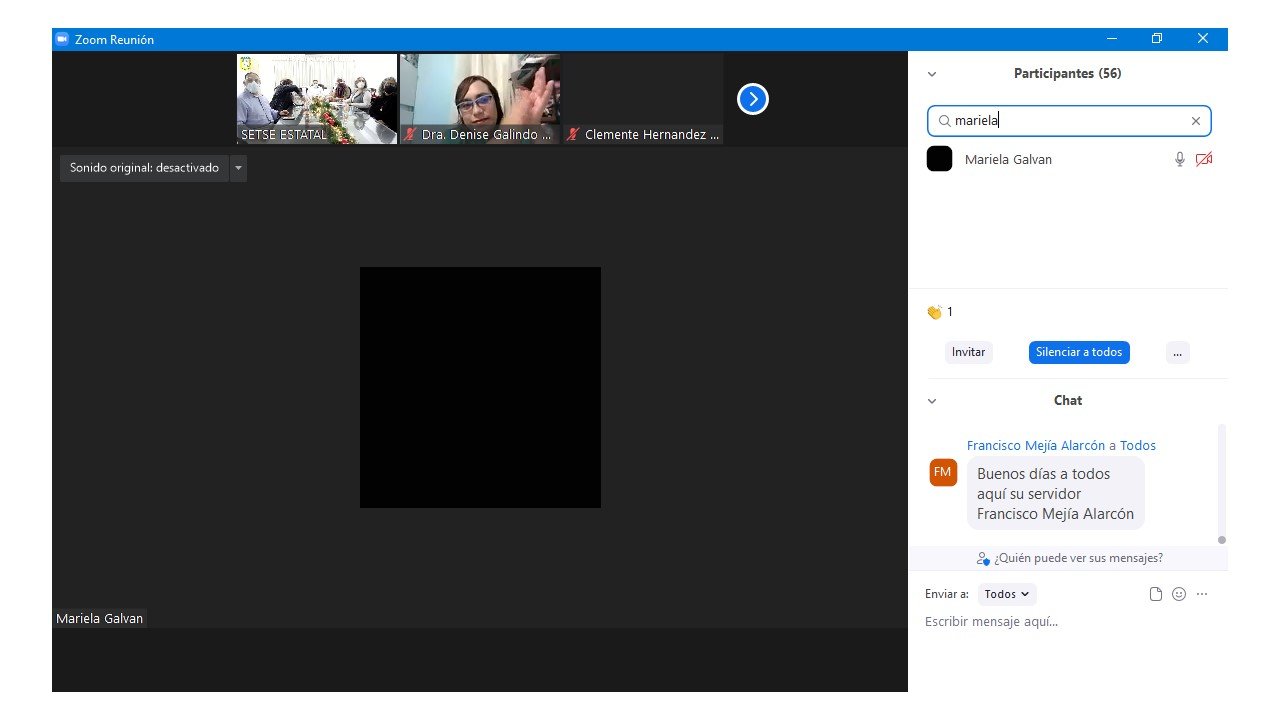Toggle Mariela Galvan's camera-off icon

1204,159
